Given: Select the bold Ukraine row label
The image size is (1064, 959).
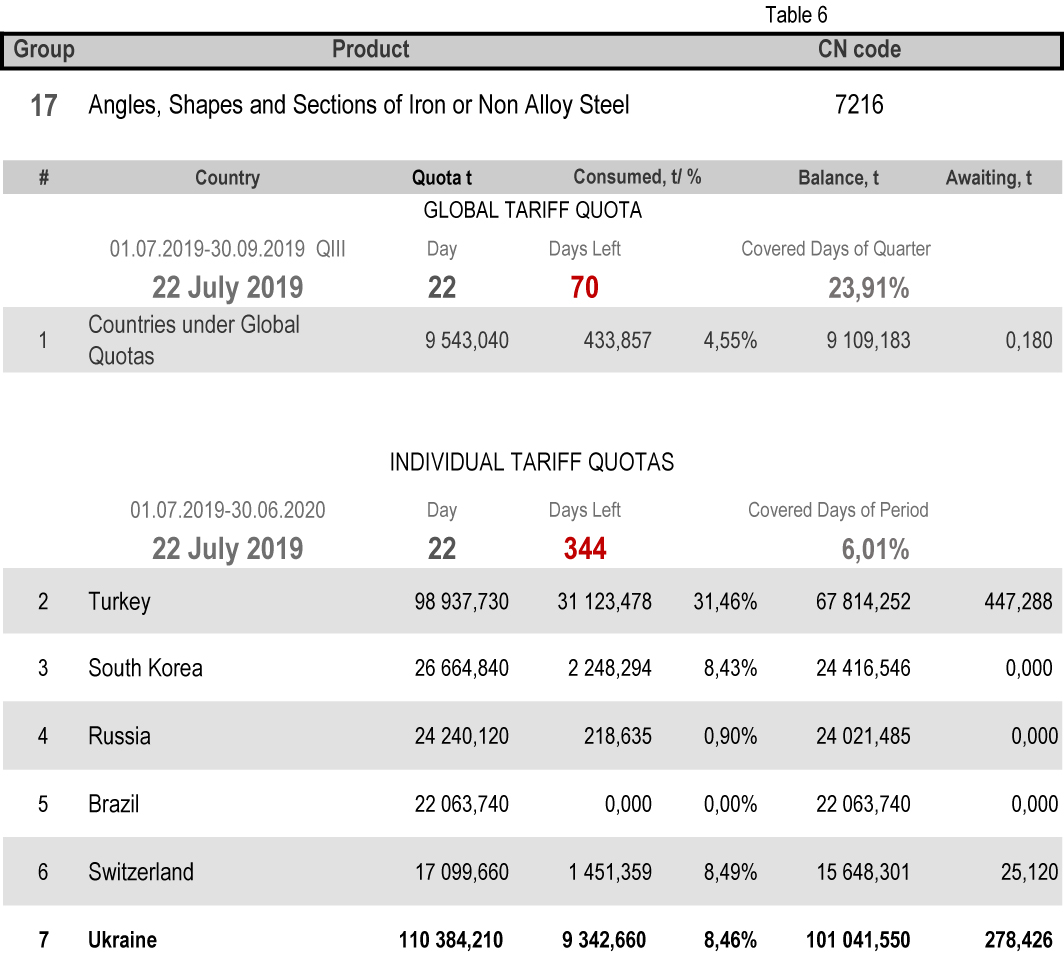Looking at the screenshot, I should pos(122,940).
